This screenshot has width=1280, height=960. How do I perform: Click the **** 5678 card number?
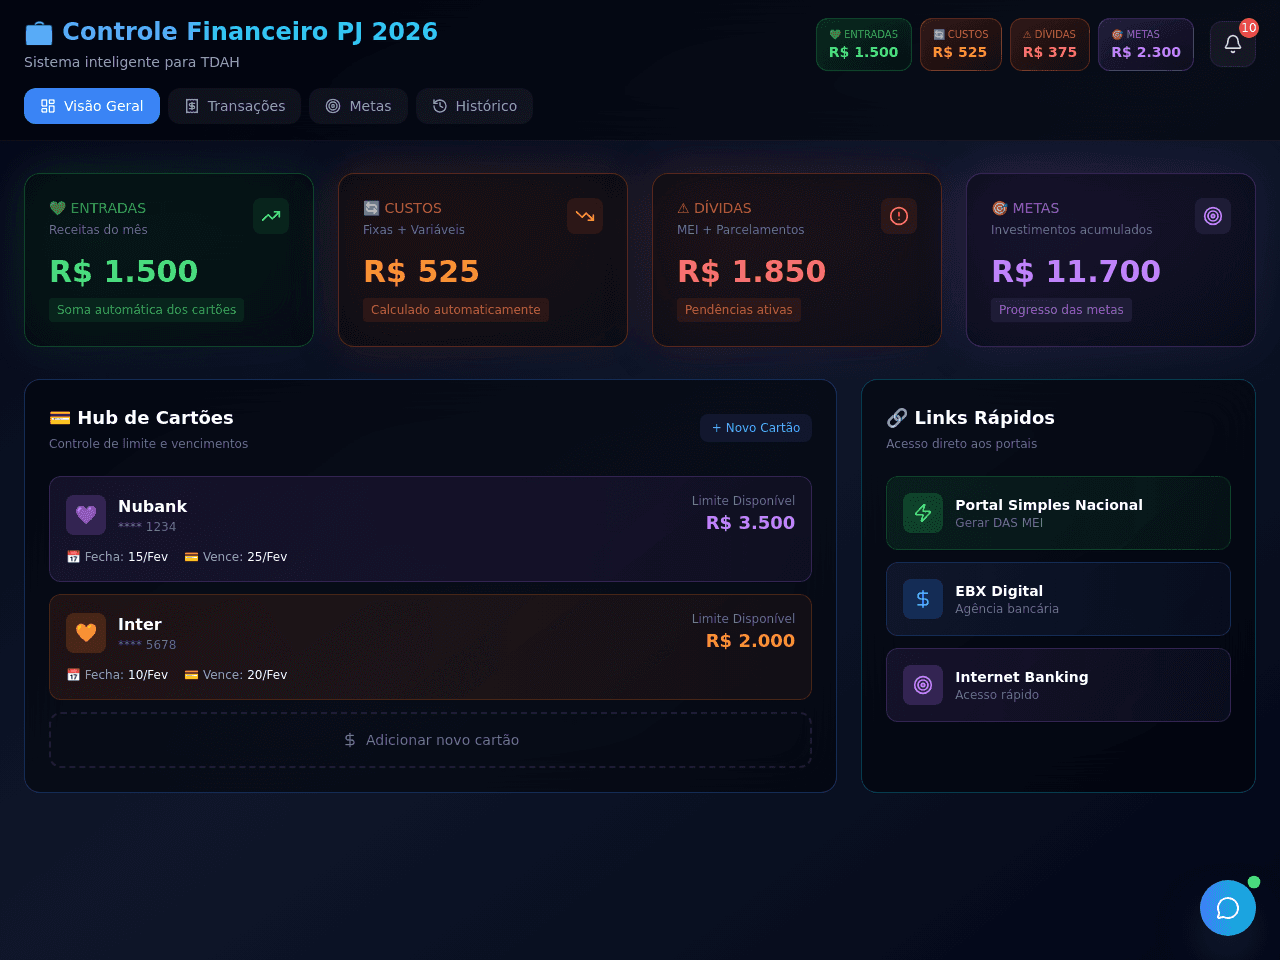pyautogui.click(x=147, y=645)
